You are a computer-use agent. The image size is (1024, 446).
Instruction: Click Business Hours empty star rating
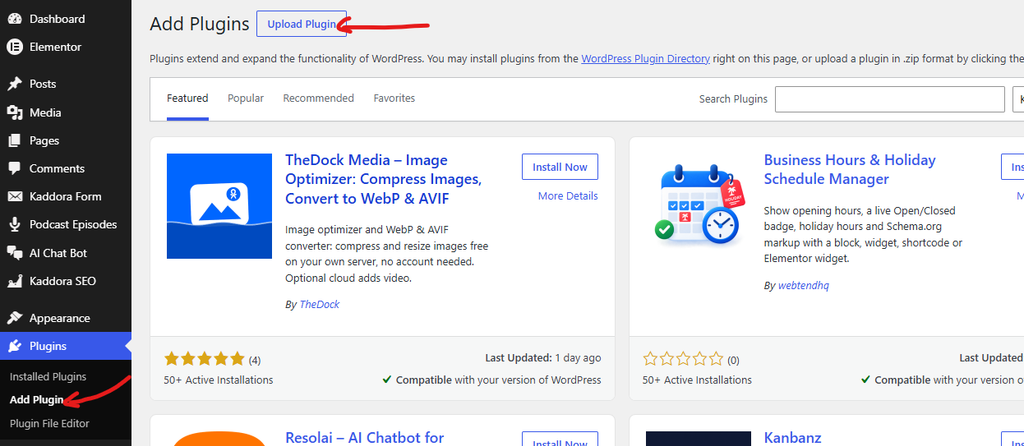coord(683,358)
